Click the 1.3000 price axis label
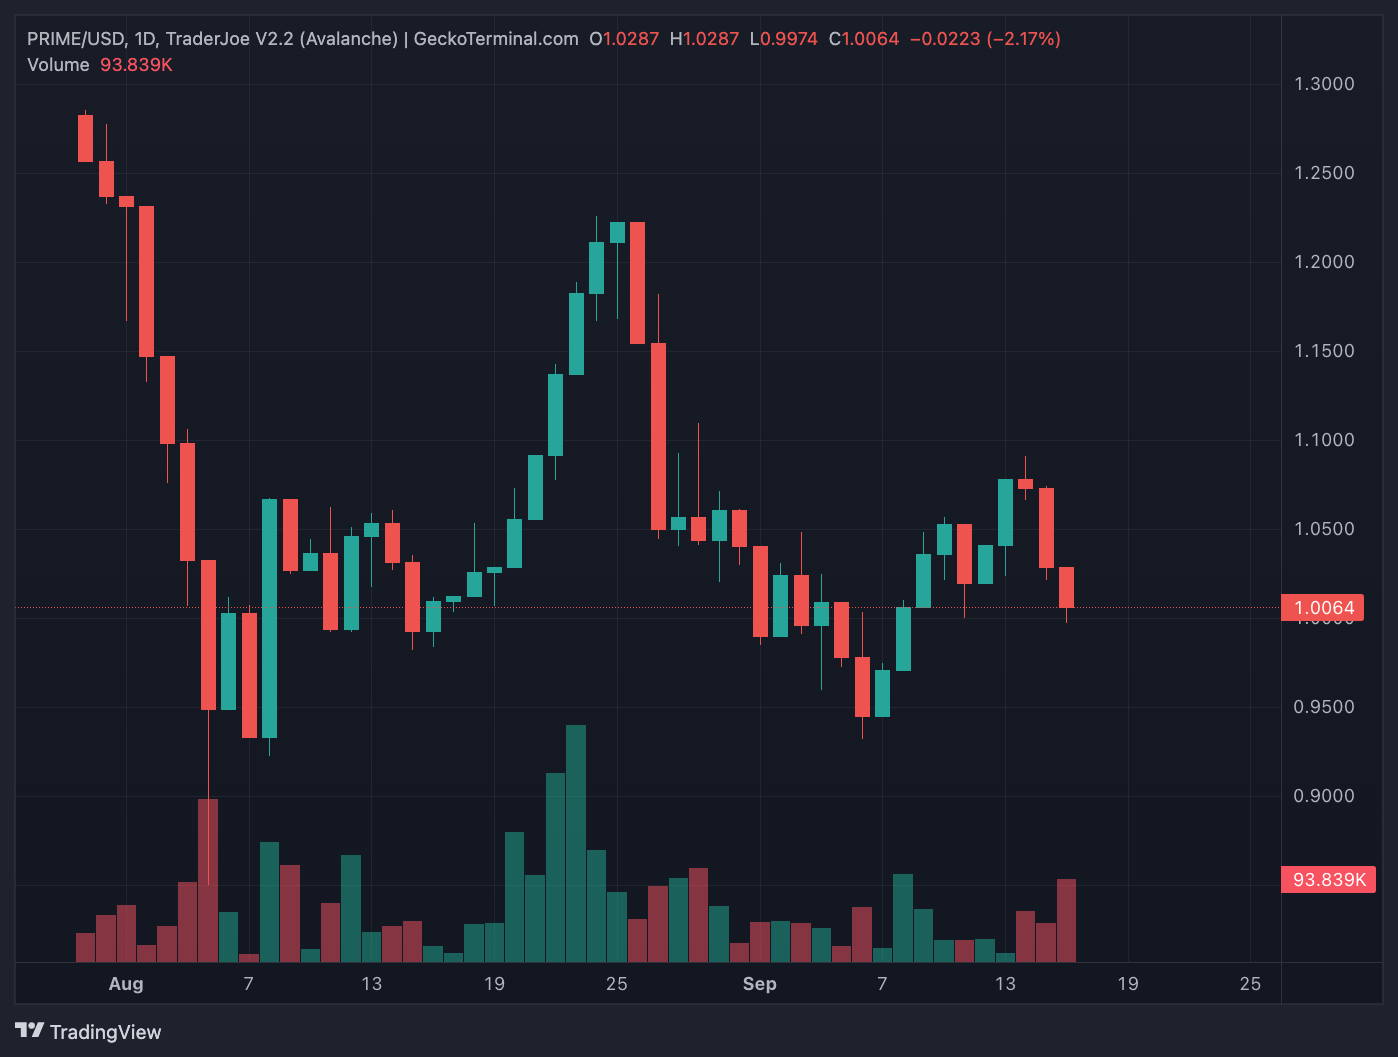The image size is (1398, 1057). 1324,84
